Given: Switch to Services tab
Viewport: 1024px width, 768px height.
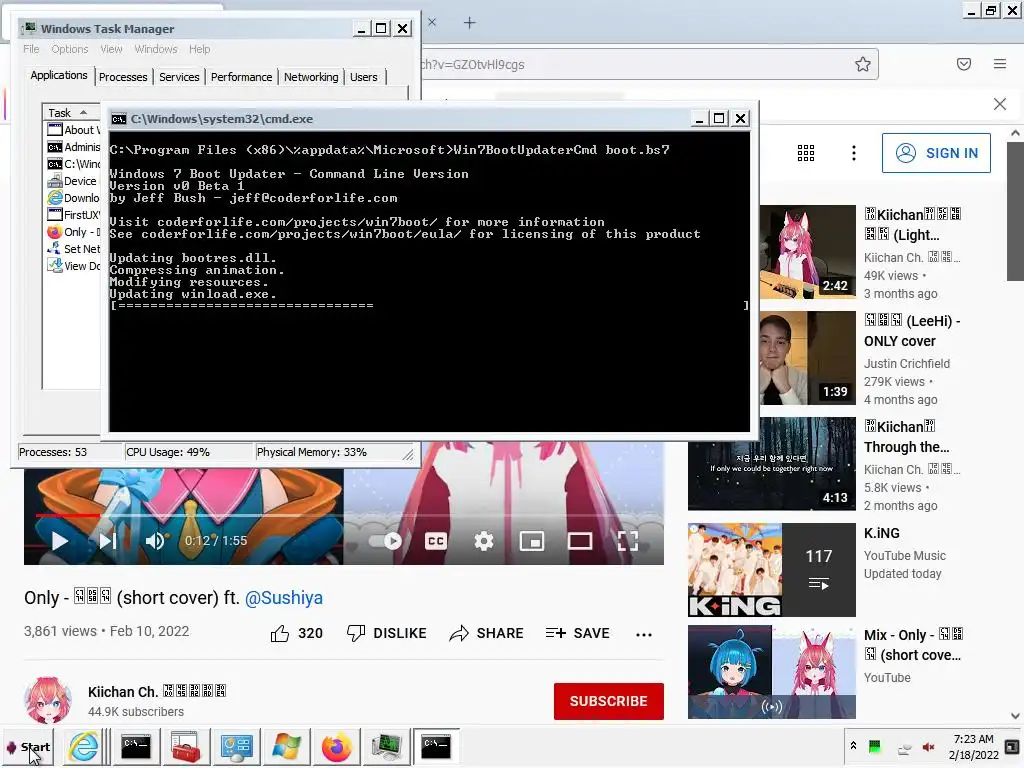Looking at the screenshot, I should tap(179, 77).
